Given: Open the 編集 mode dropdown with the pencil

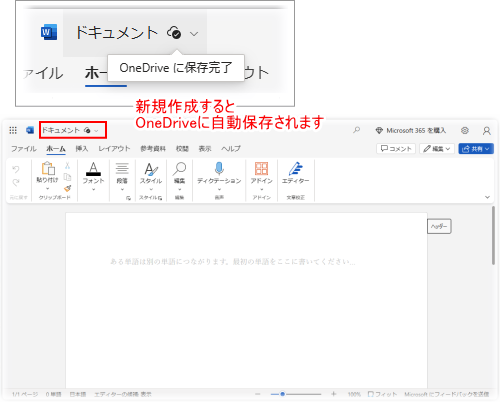Looking at the screenshot, I should pyautogui.click(x=437, y=149).
